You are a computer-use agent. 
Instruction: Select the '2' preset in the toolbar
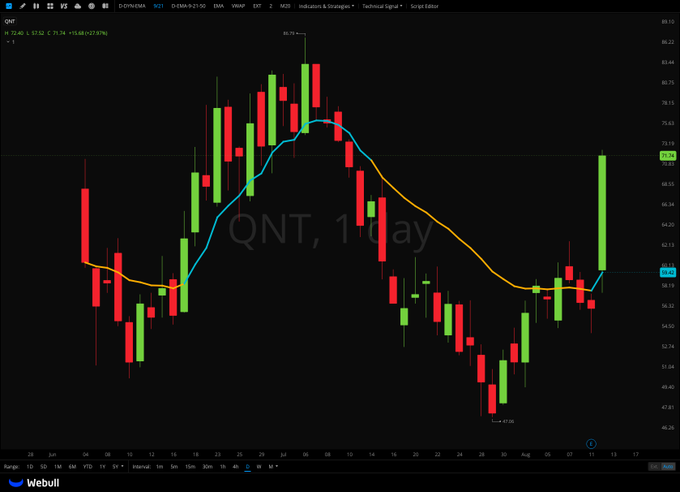pos(271,6)
